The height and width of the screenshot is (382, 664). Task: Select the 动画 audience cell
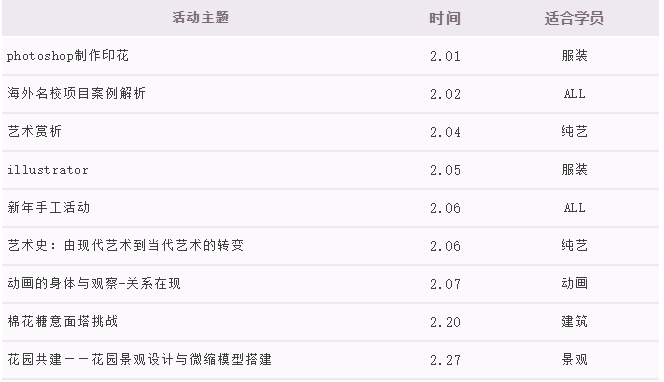(575, 283)
